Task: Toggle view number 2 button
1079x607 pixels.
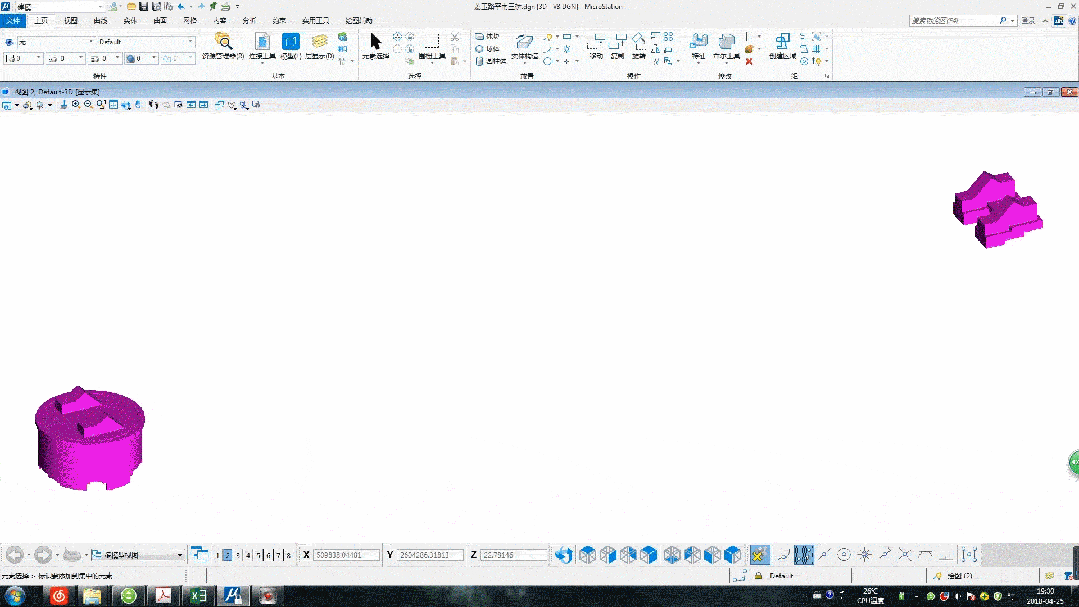Action: 227,555
